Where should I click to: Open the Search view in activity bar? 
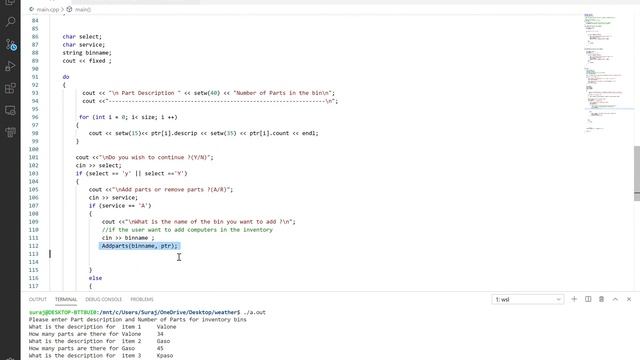(10, 22)
